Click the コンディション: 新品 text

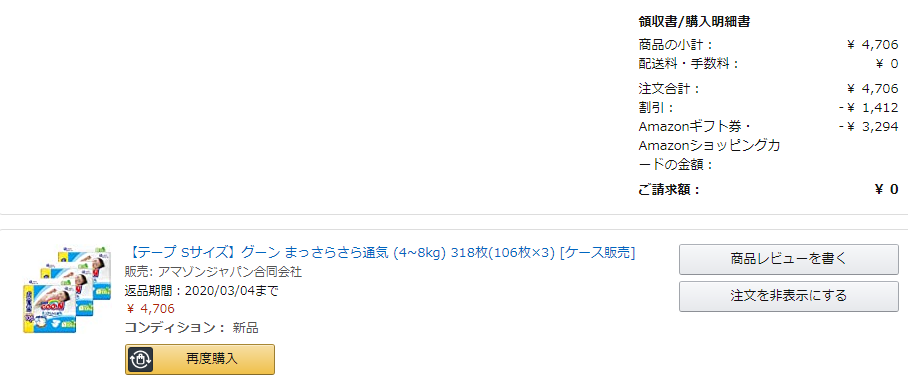(192, 328)
